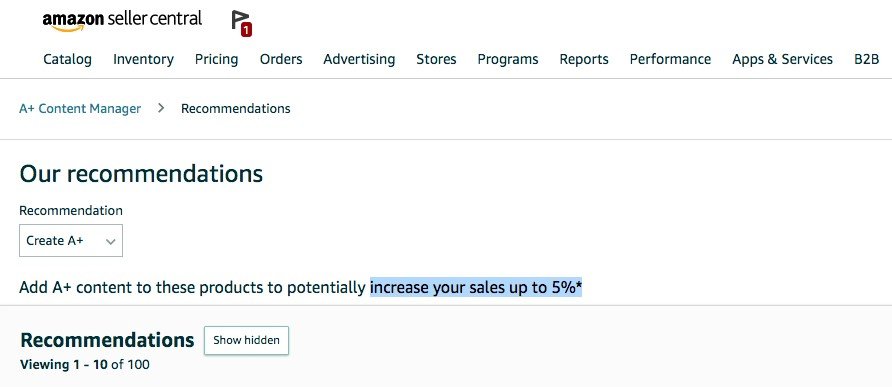Image resolution: width=892 pixels, height=387 pixels.
Task: Click the highlighted increase your sales text
Action: (476, 287)
